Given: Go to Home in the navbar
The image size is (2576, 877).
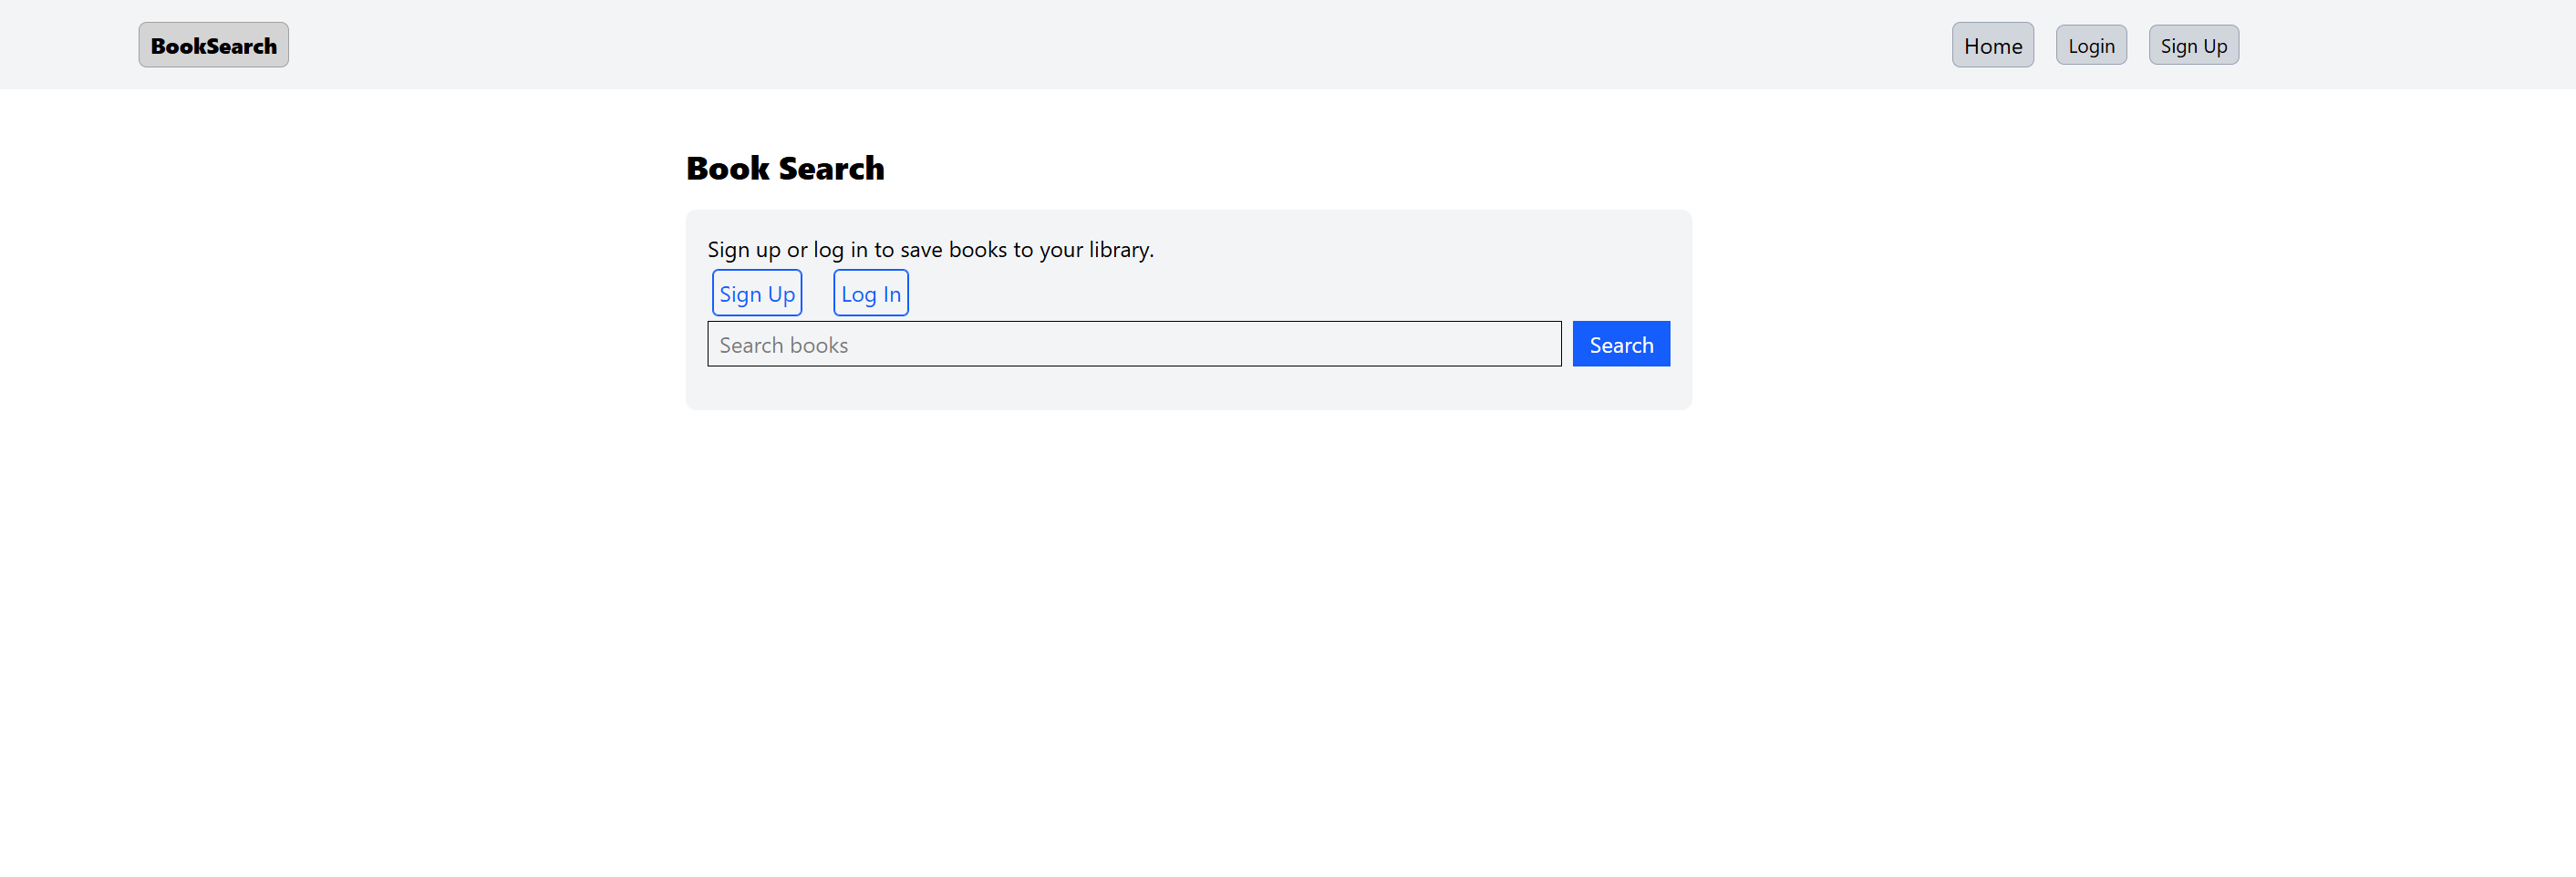Looking at the screenshot, I should pos(1992,45).
